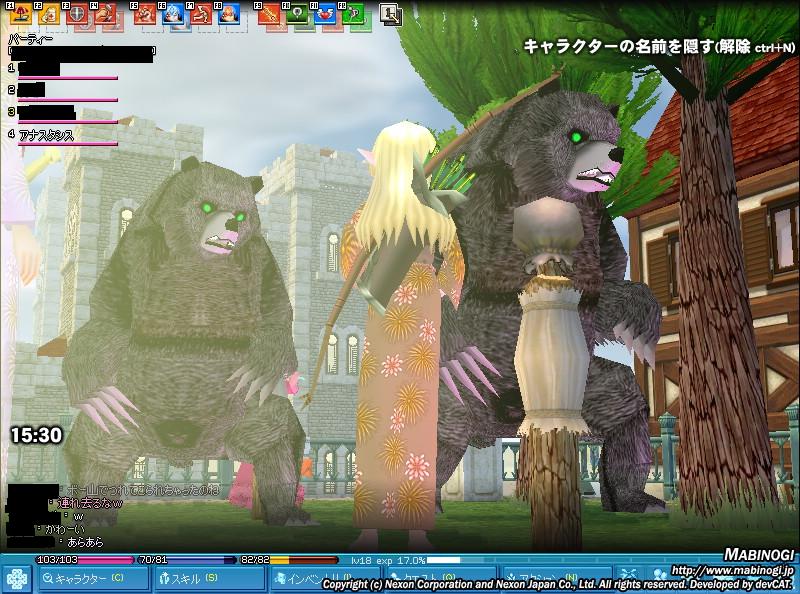Cast the F6 Icebolt skill
Viewport: 800px width, 594px height.
[x=173, y=14]
